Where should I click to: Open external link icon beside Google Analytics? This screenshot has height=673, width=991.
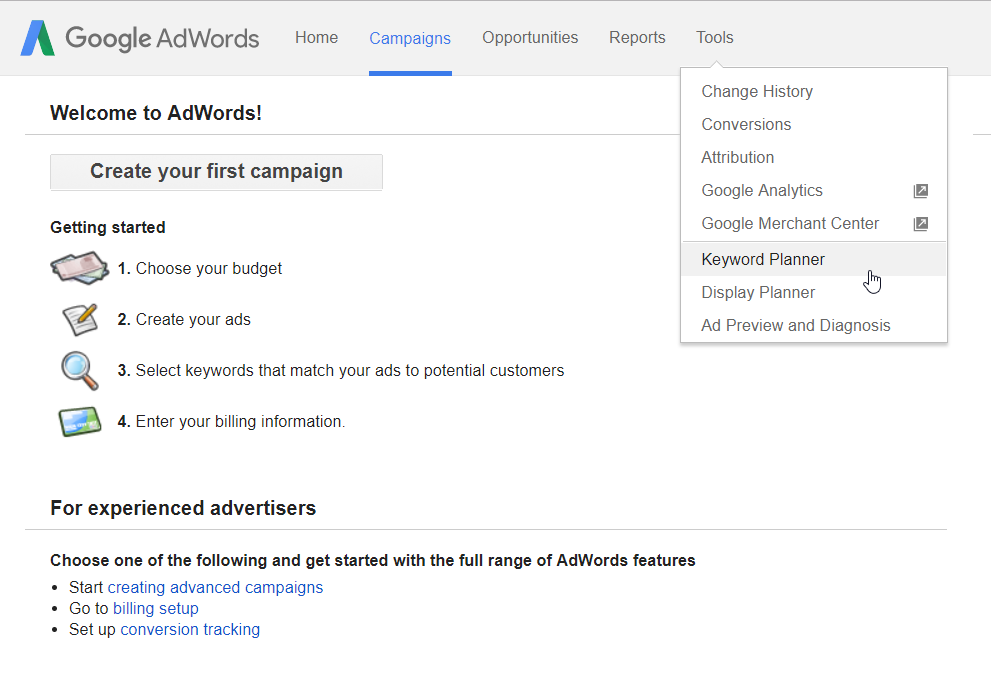pyautogui.click(x=921, y=191)
